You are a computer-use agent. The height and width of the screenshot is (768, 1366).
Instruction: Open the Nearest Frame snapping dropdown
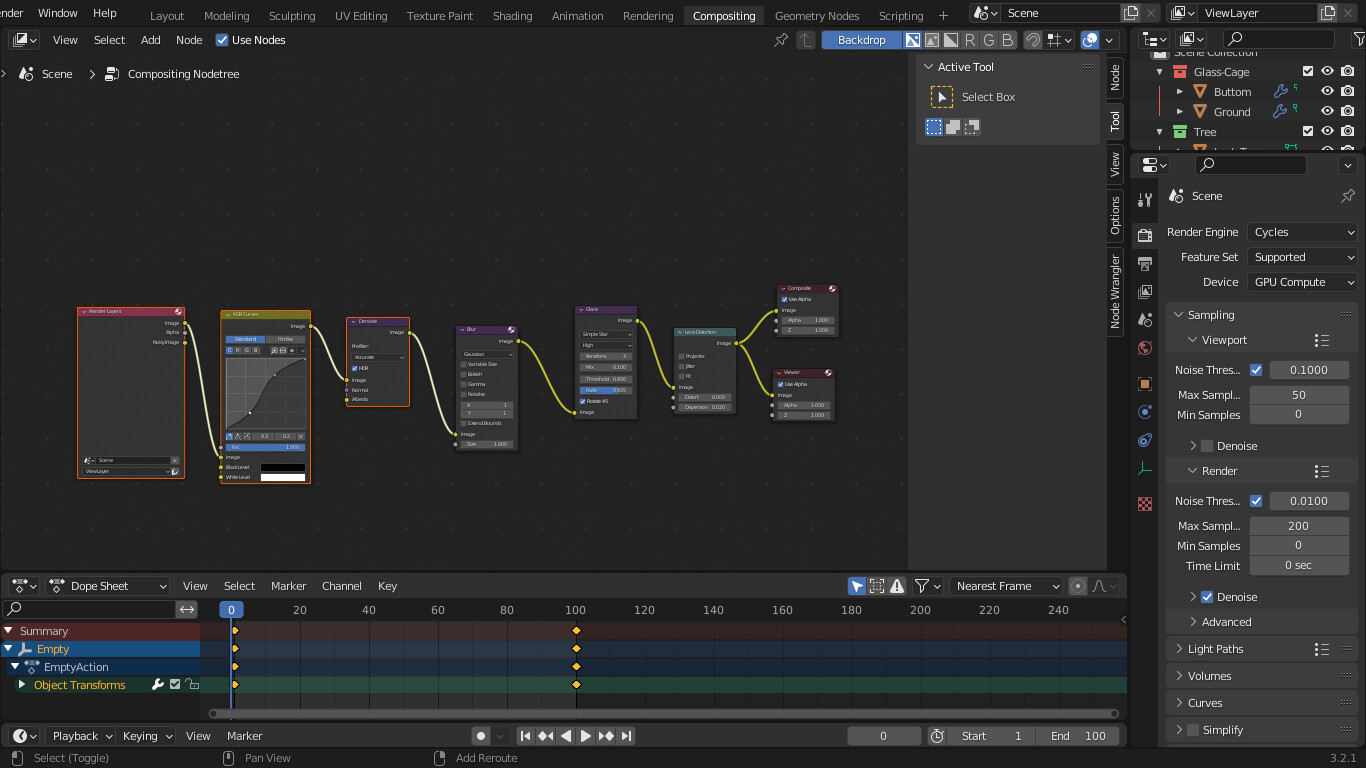1006,586
